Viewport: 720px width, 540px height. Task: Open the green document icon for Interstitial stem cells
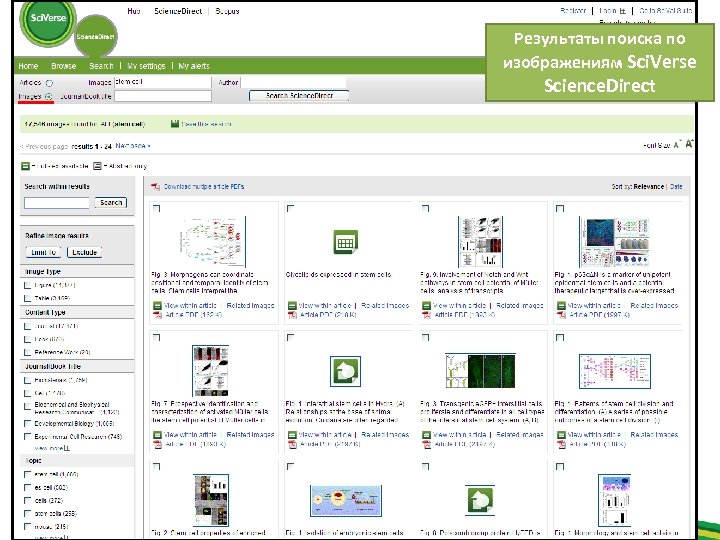point(345,371)
